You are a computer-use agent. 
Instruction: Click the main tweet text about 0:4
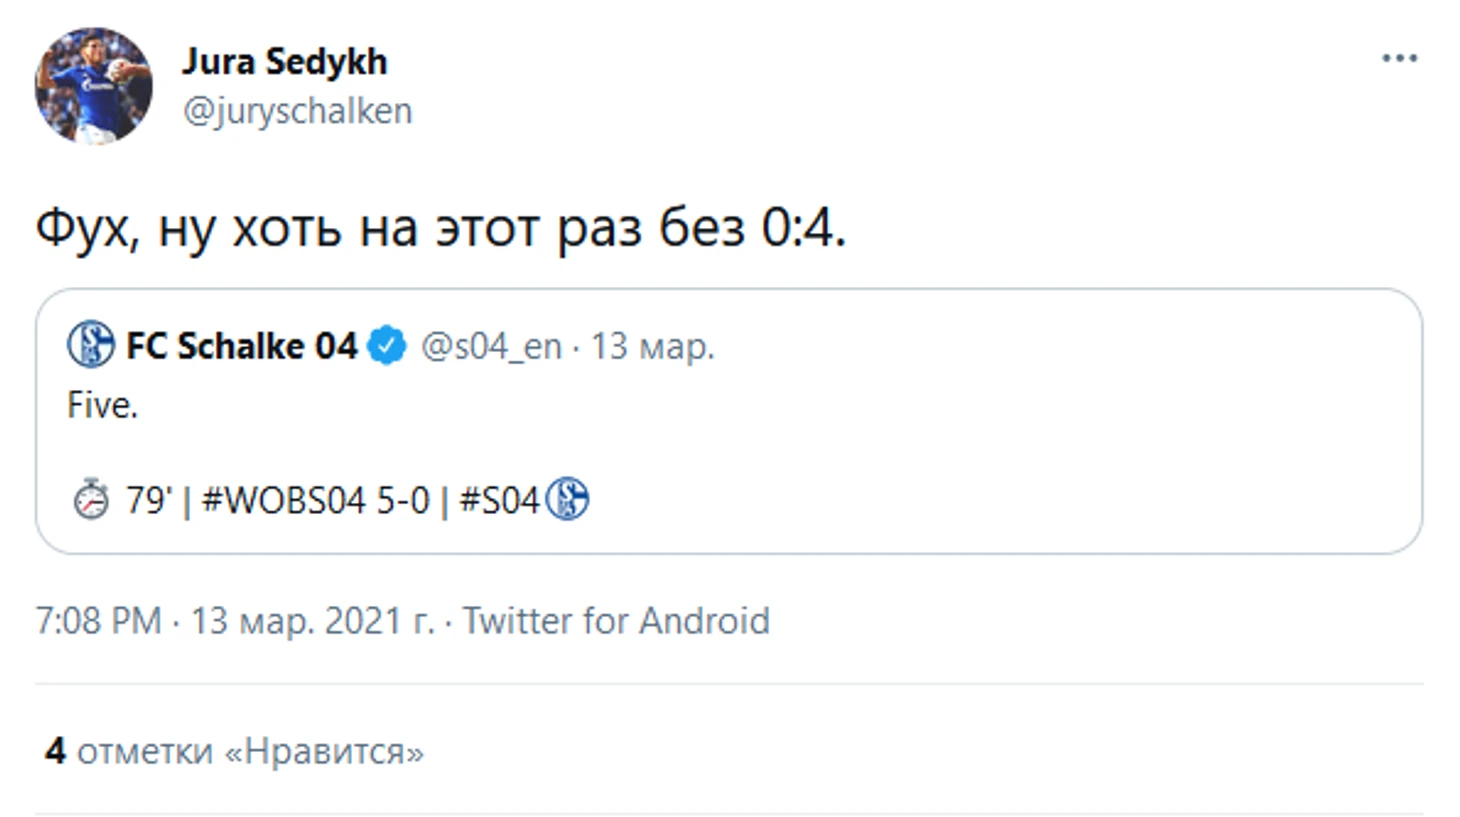[x=441, y=228]
